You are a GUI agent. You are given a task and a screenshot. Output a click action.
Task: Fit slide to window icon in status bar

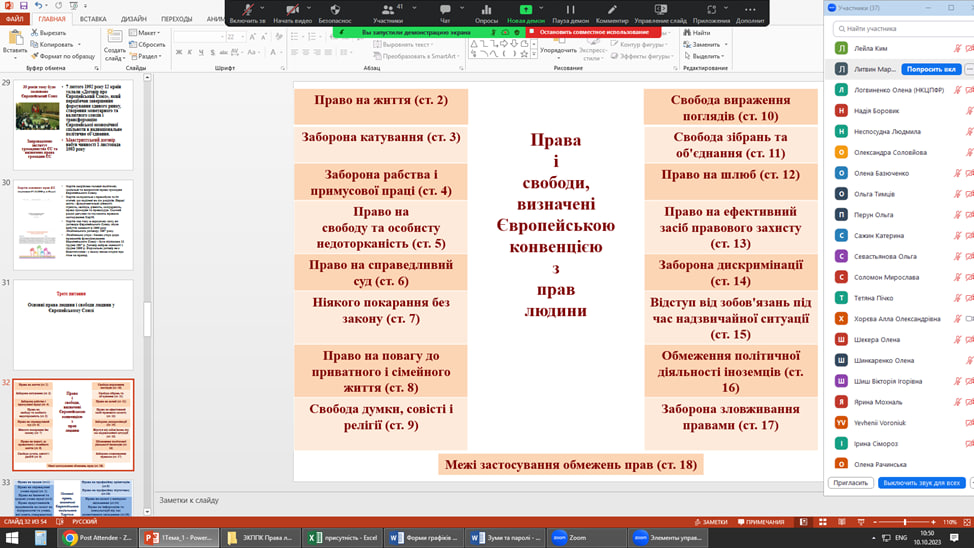click(x=967, y=522)
